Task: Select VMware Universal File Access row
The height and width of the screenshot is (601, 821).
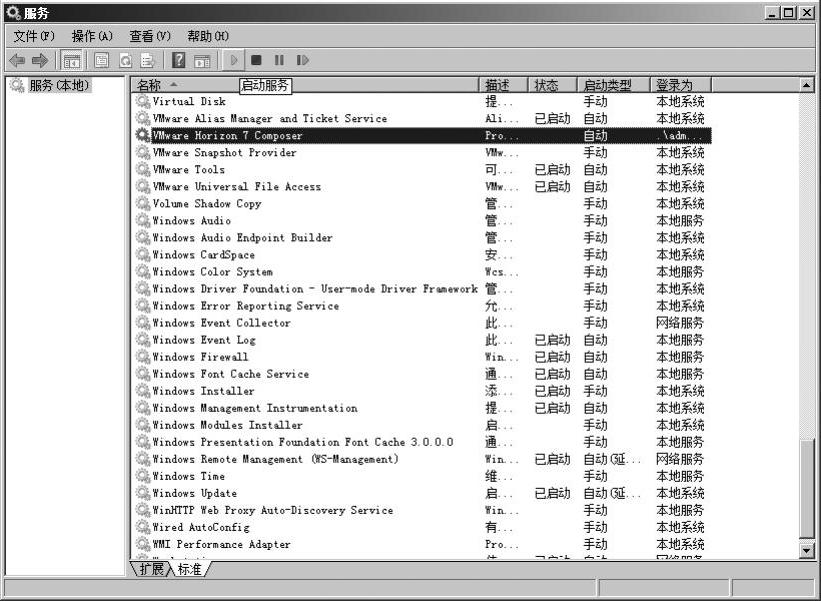Action: click(x=423, y=186)
